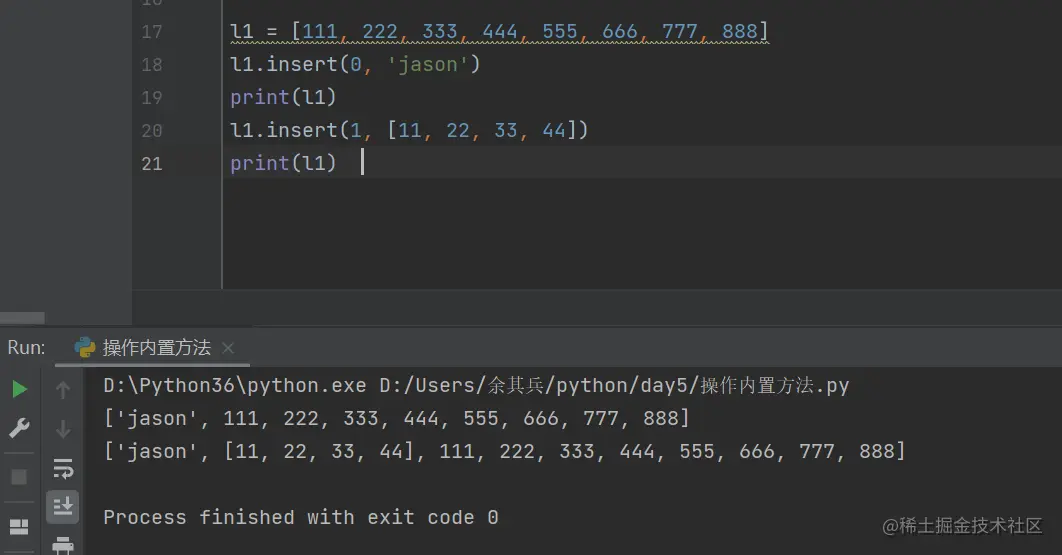Click the code line l1 = [111, 222, ...]

499,32
